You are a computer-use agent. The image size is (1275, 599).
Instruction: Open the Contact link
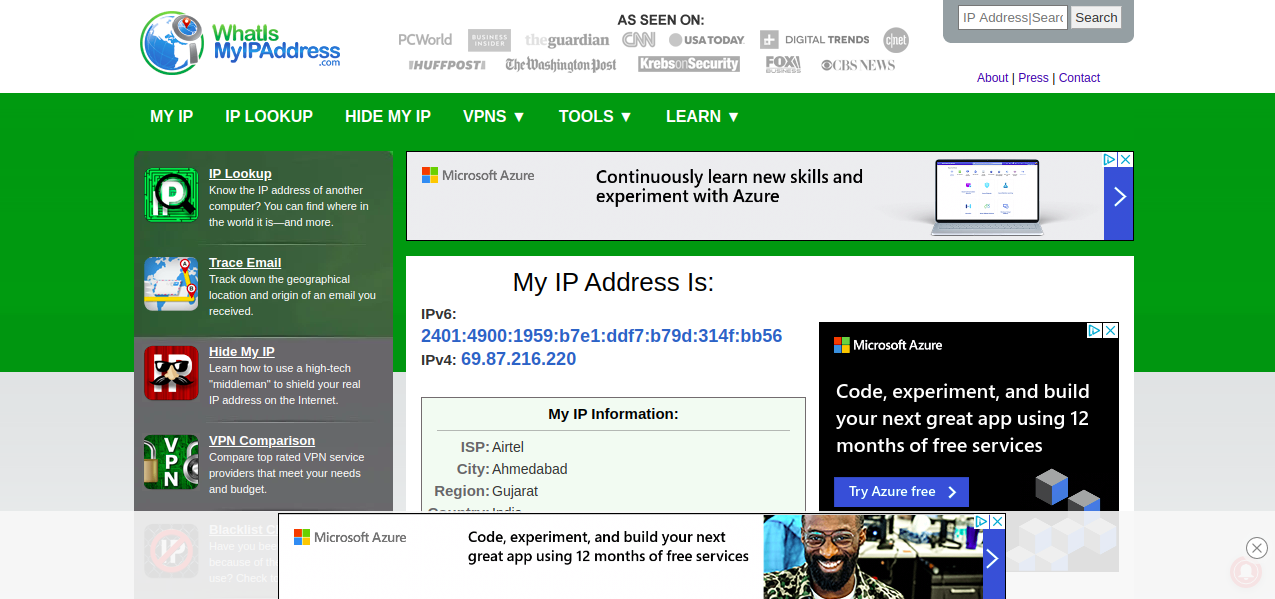pyautogui.click(x=1079, y=78)
